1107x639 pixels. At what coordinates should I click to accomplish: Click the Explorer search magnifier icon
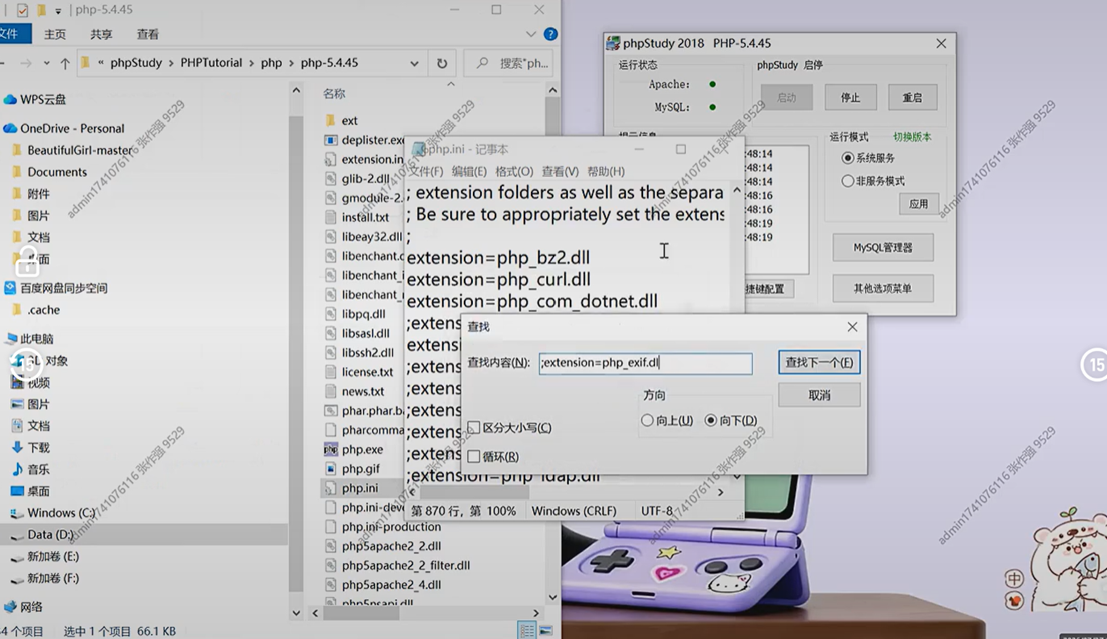[x=482, y=63]
